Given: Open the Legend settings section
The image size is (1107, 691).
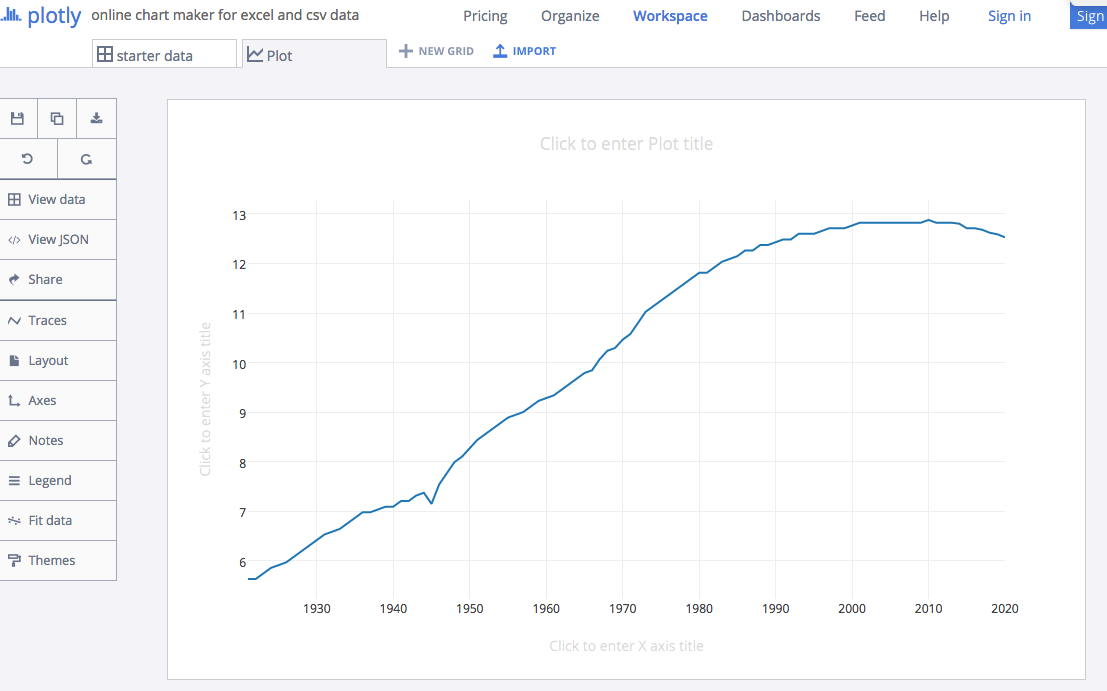Looking at the screenshot, I should pos(49,480).
